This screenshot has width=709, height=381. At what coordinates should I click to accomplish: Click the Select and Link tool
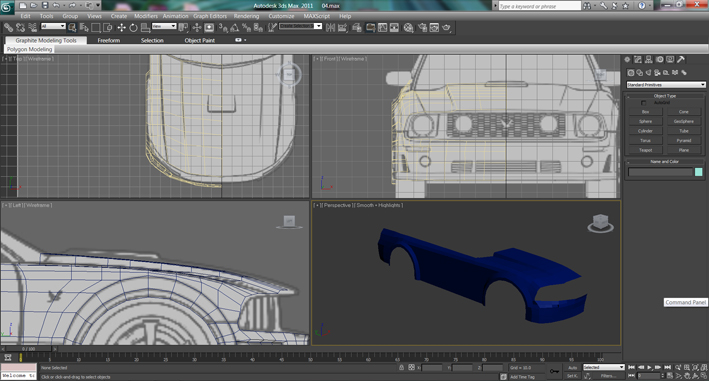click(x=8, y=28)
